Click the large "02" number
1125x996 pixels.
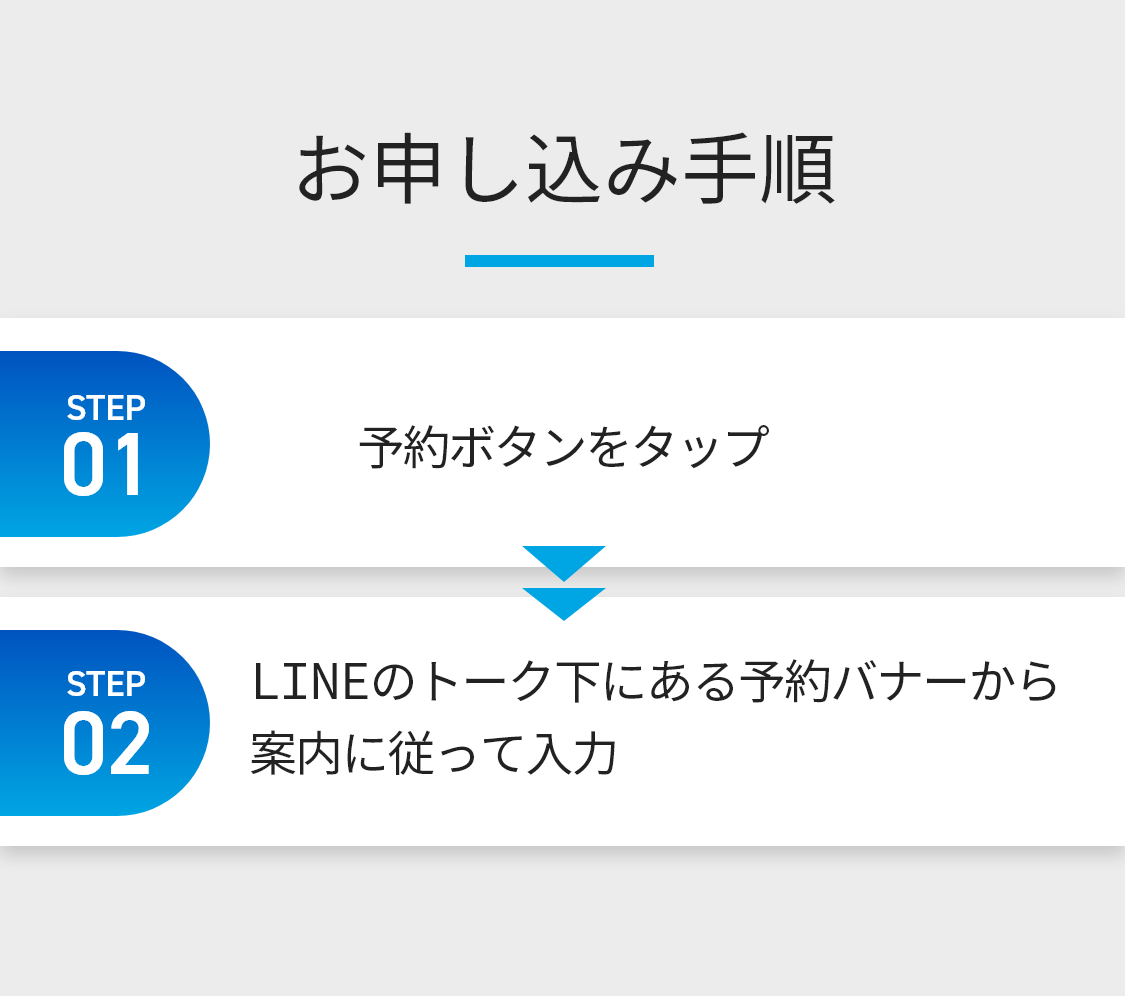point(106,745)
